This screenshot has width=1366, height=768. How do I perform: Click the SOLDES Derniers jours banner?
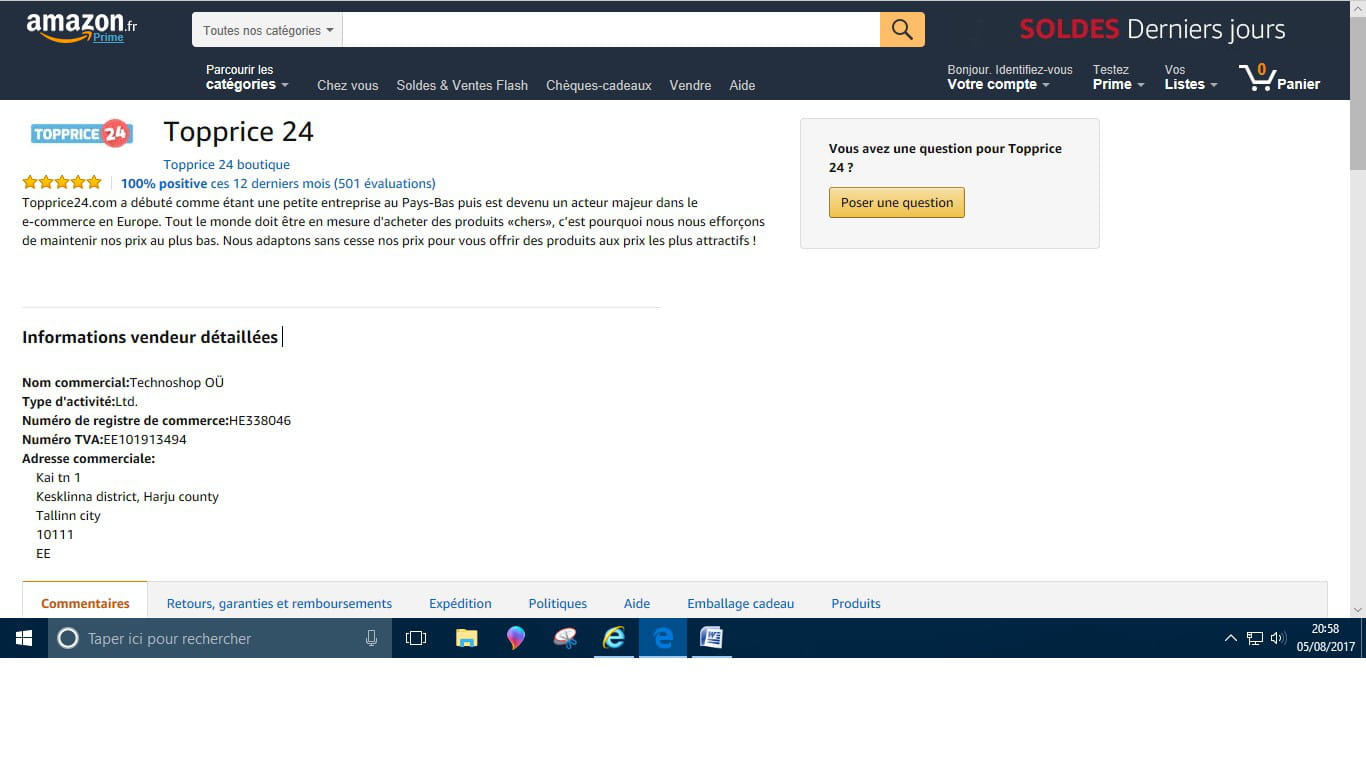click(x=1152, y=29)
